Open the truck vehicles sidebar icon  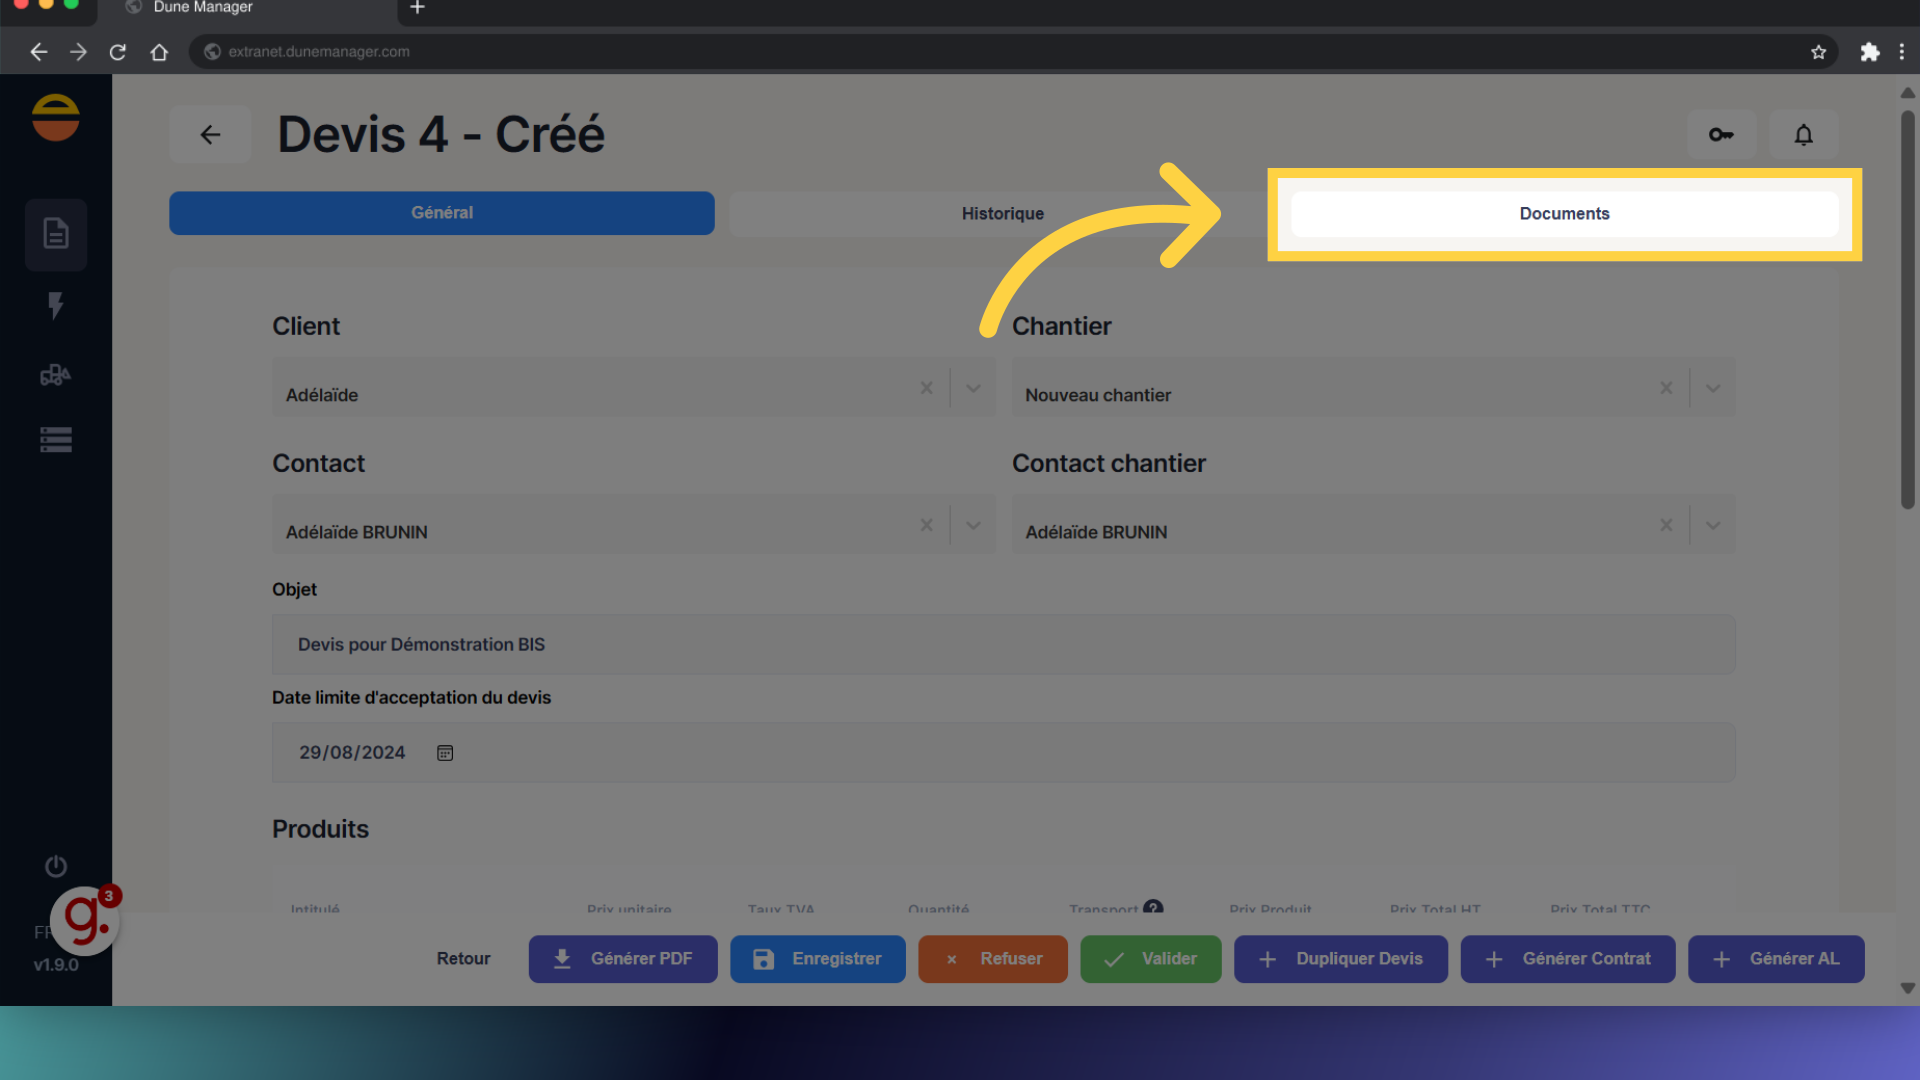(56, 375)
